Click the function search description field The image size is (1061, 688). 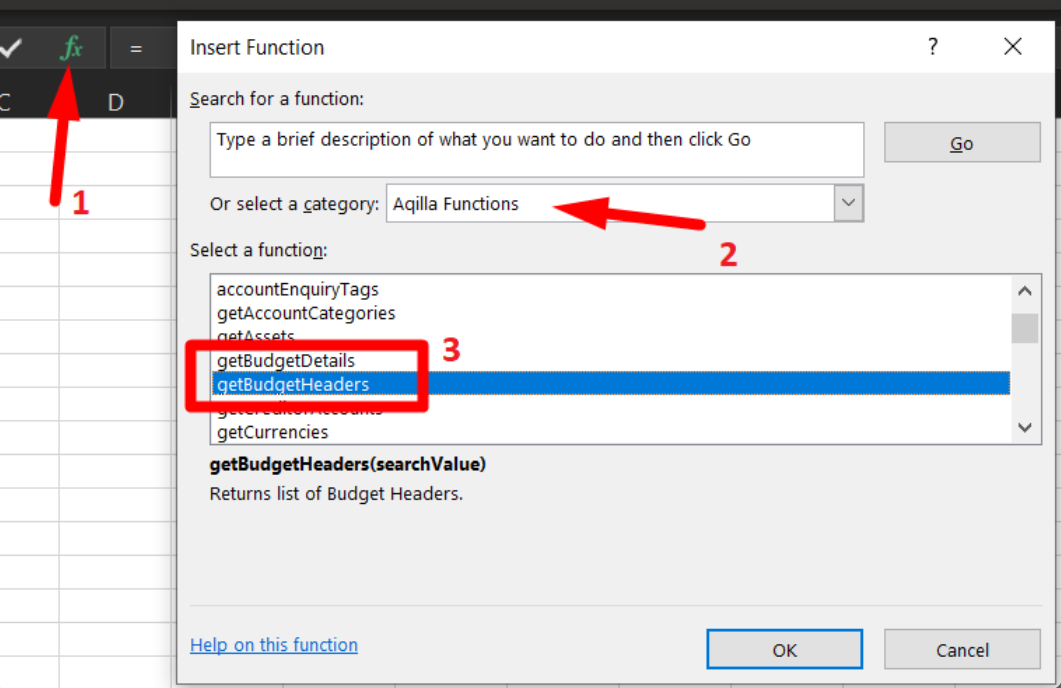[537, 149]
